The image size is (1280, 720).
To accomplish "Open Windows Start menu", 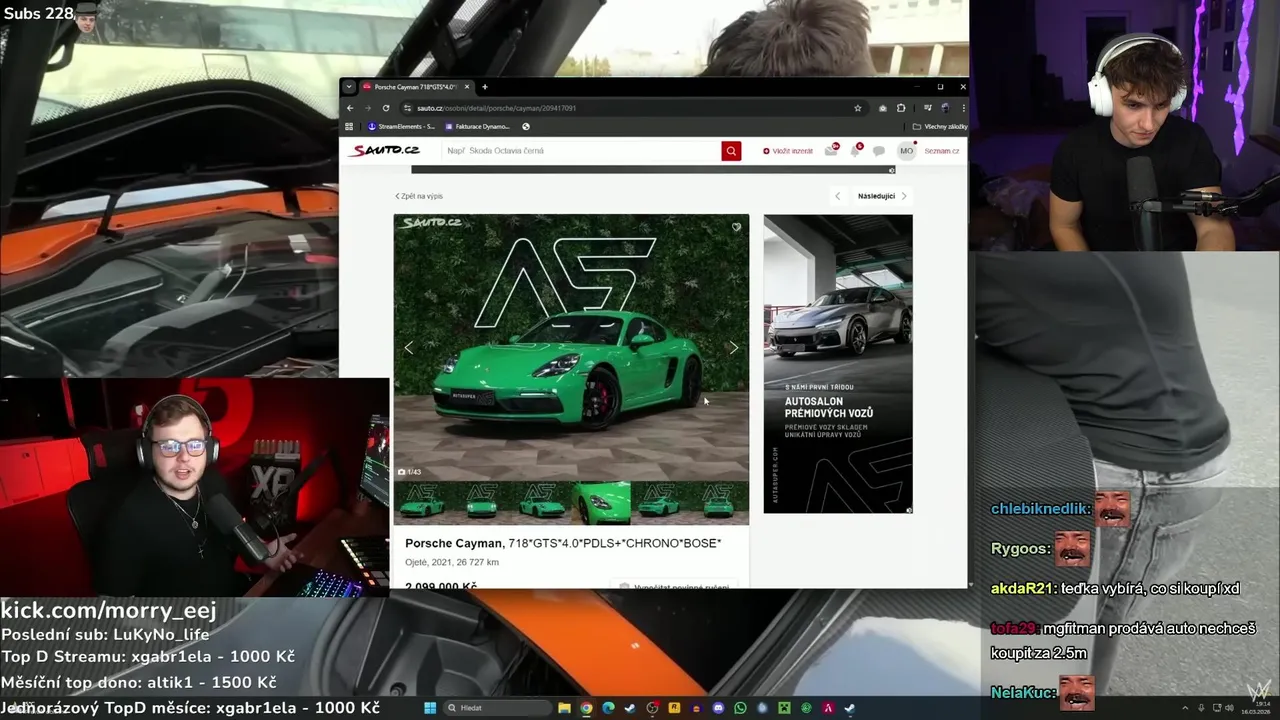I will tap(430, 708).
